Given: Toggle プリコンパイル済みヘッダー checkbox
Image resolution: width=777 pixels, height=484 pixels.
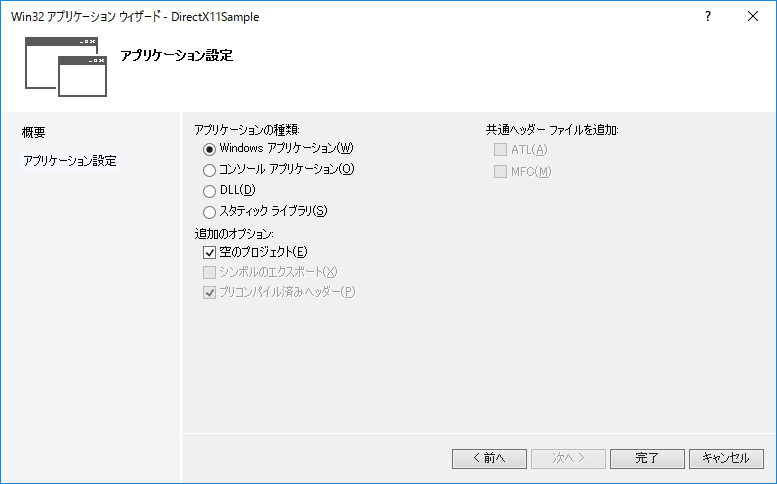Looking at the screenshot, I should pyautogui.click(x=209, y=292).
